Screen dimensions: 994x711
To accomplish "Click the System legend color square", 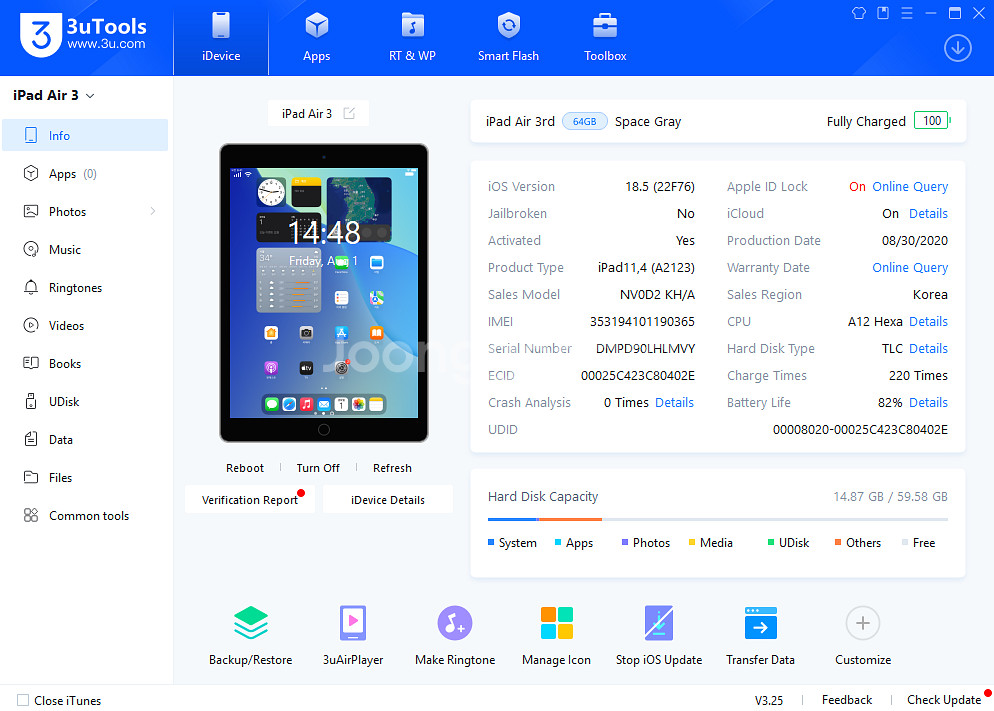I will (x=491, y=542).
